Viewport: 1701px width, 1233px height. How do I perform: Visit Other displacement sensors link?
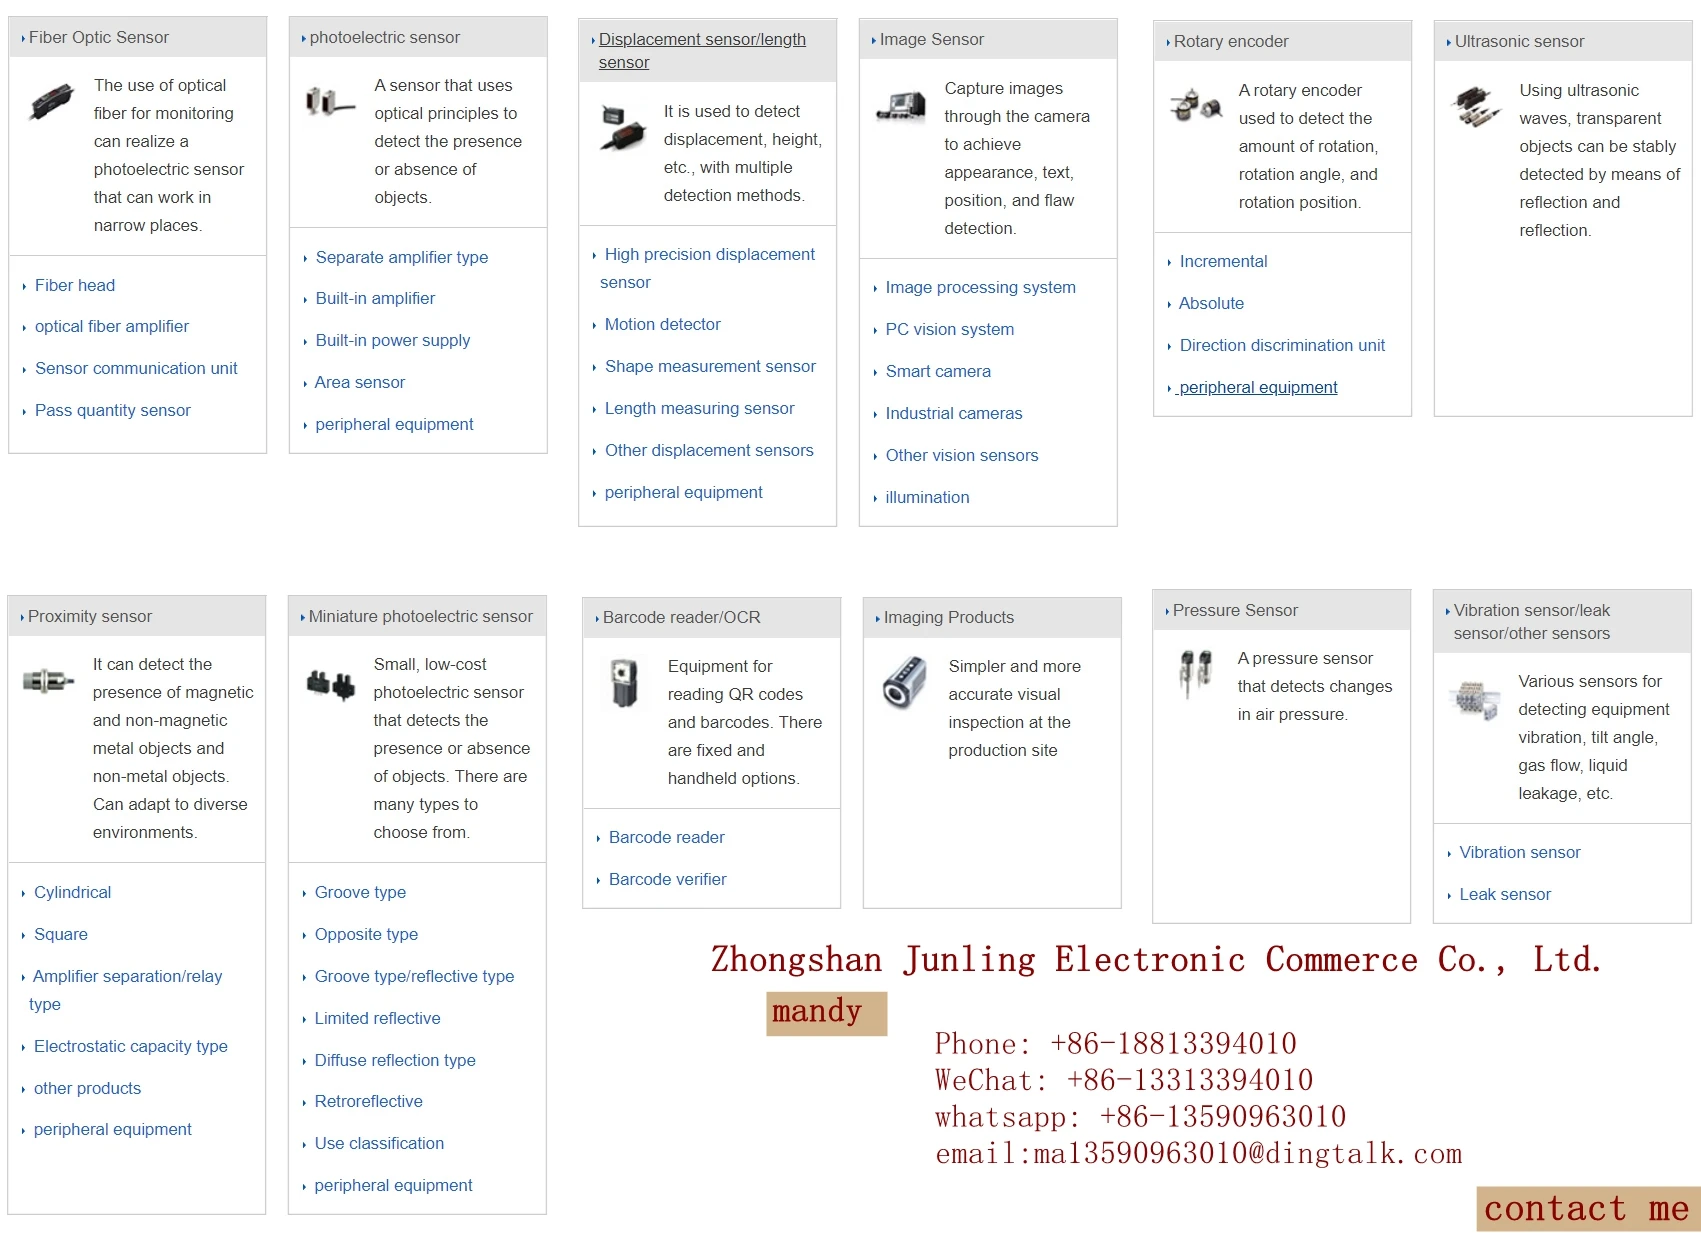(x=709, y=450)
